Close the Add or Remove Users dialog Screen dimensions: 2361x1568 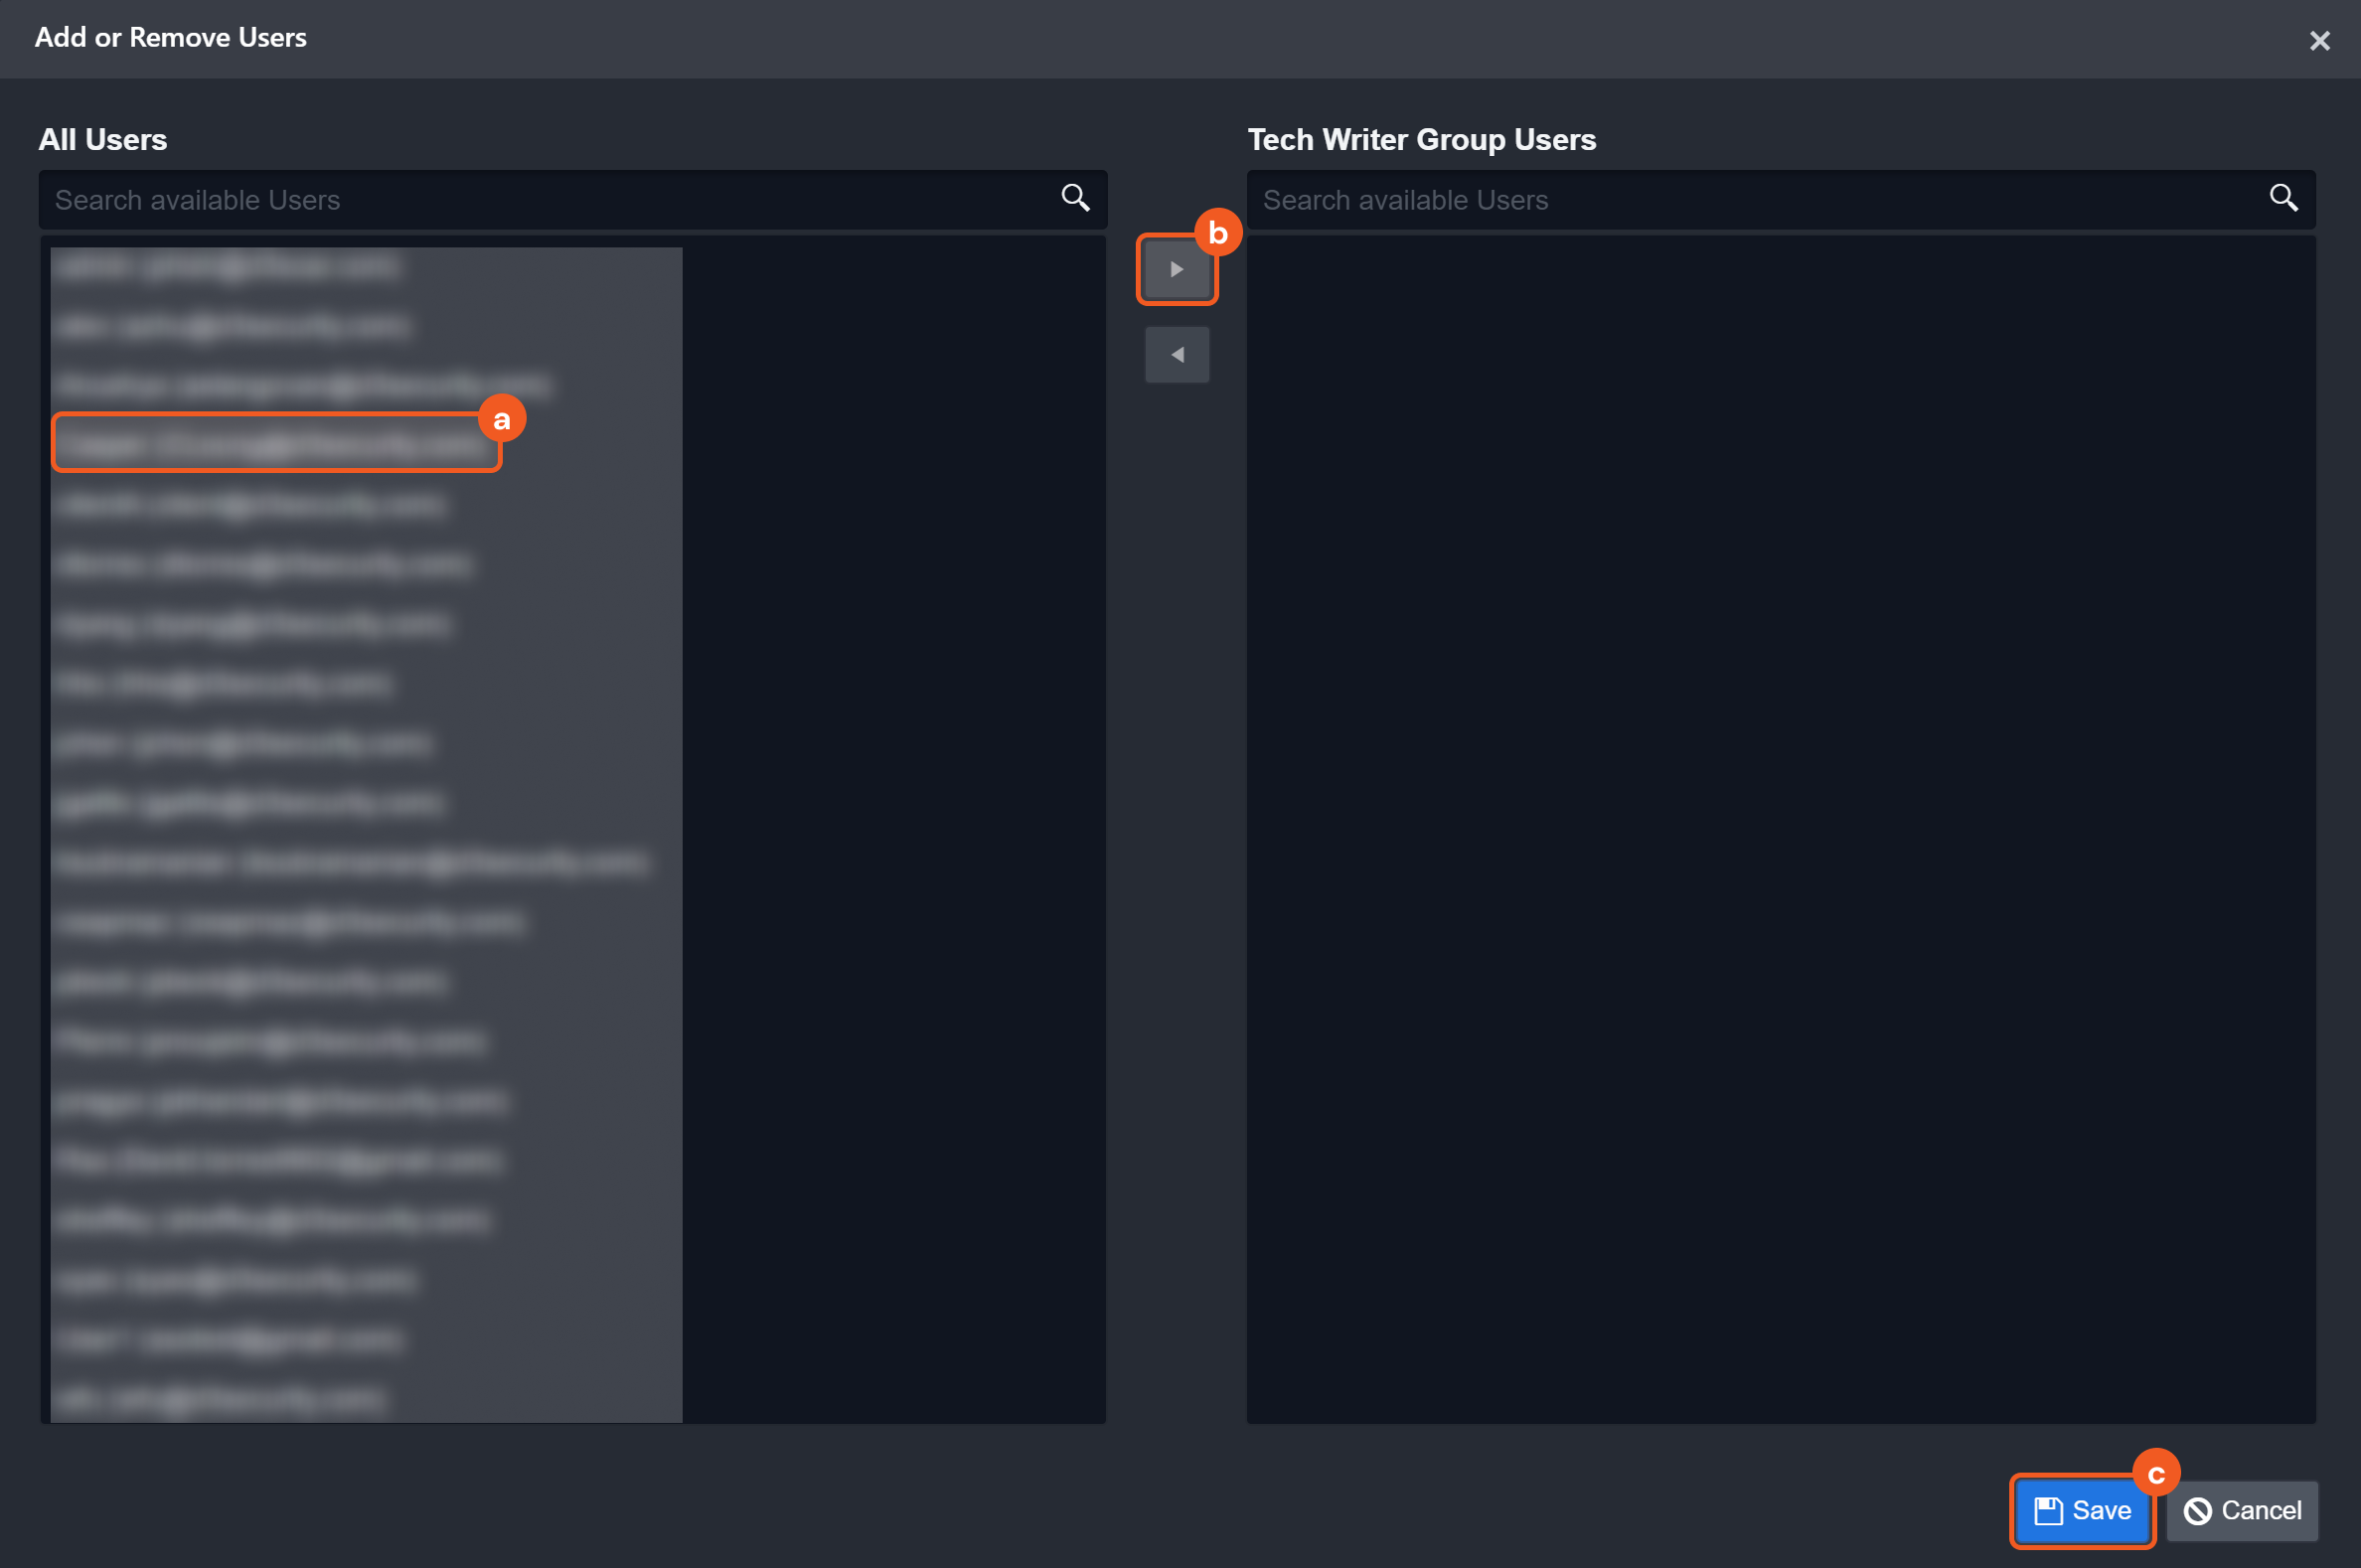[x=2319, y=41]
